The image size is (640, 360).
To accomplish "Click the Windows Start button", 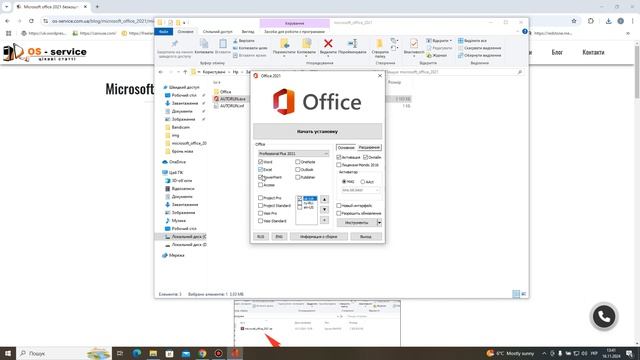I will 8,353.
